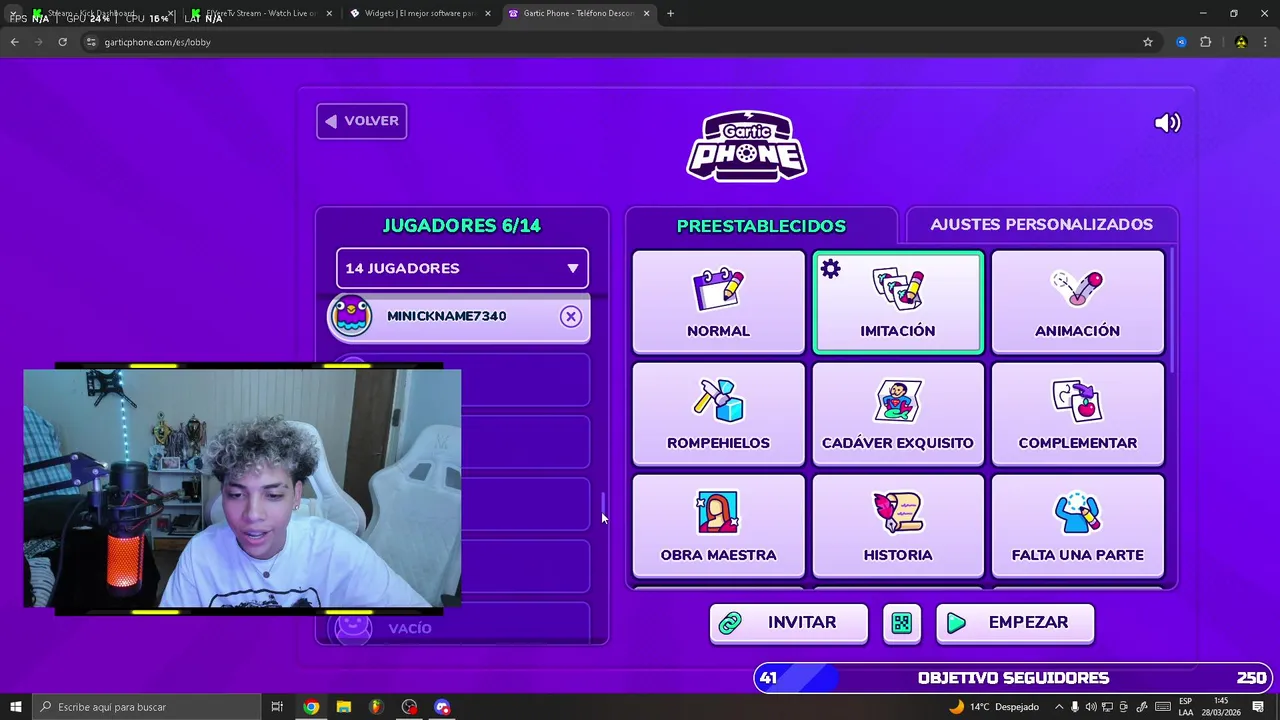Go back with the VOLVER button

362,121
